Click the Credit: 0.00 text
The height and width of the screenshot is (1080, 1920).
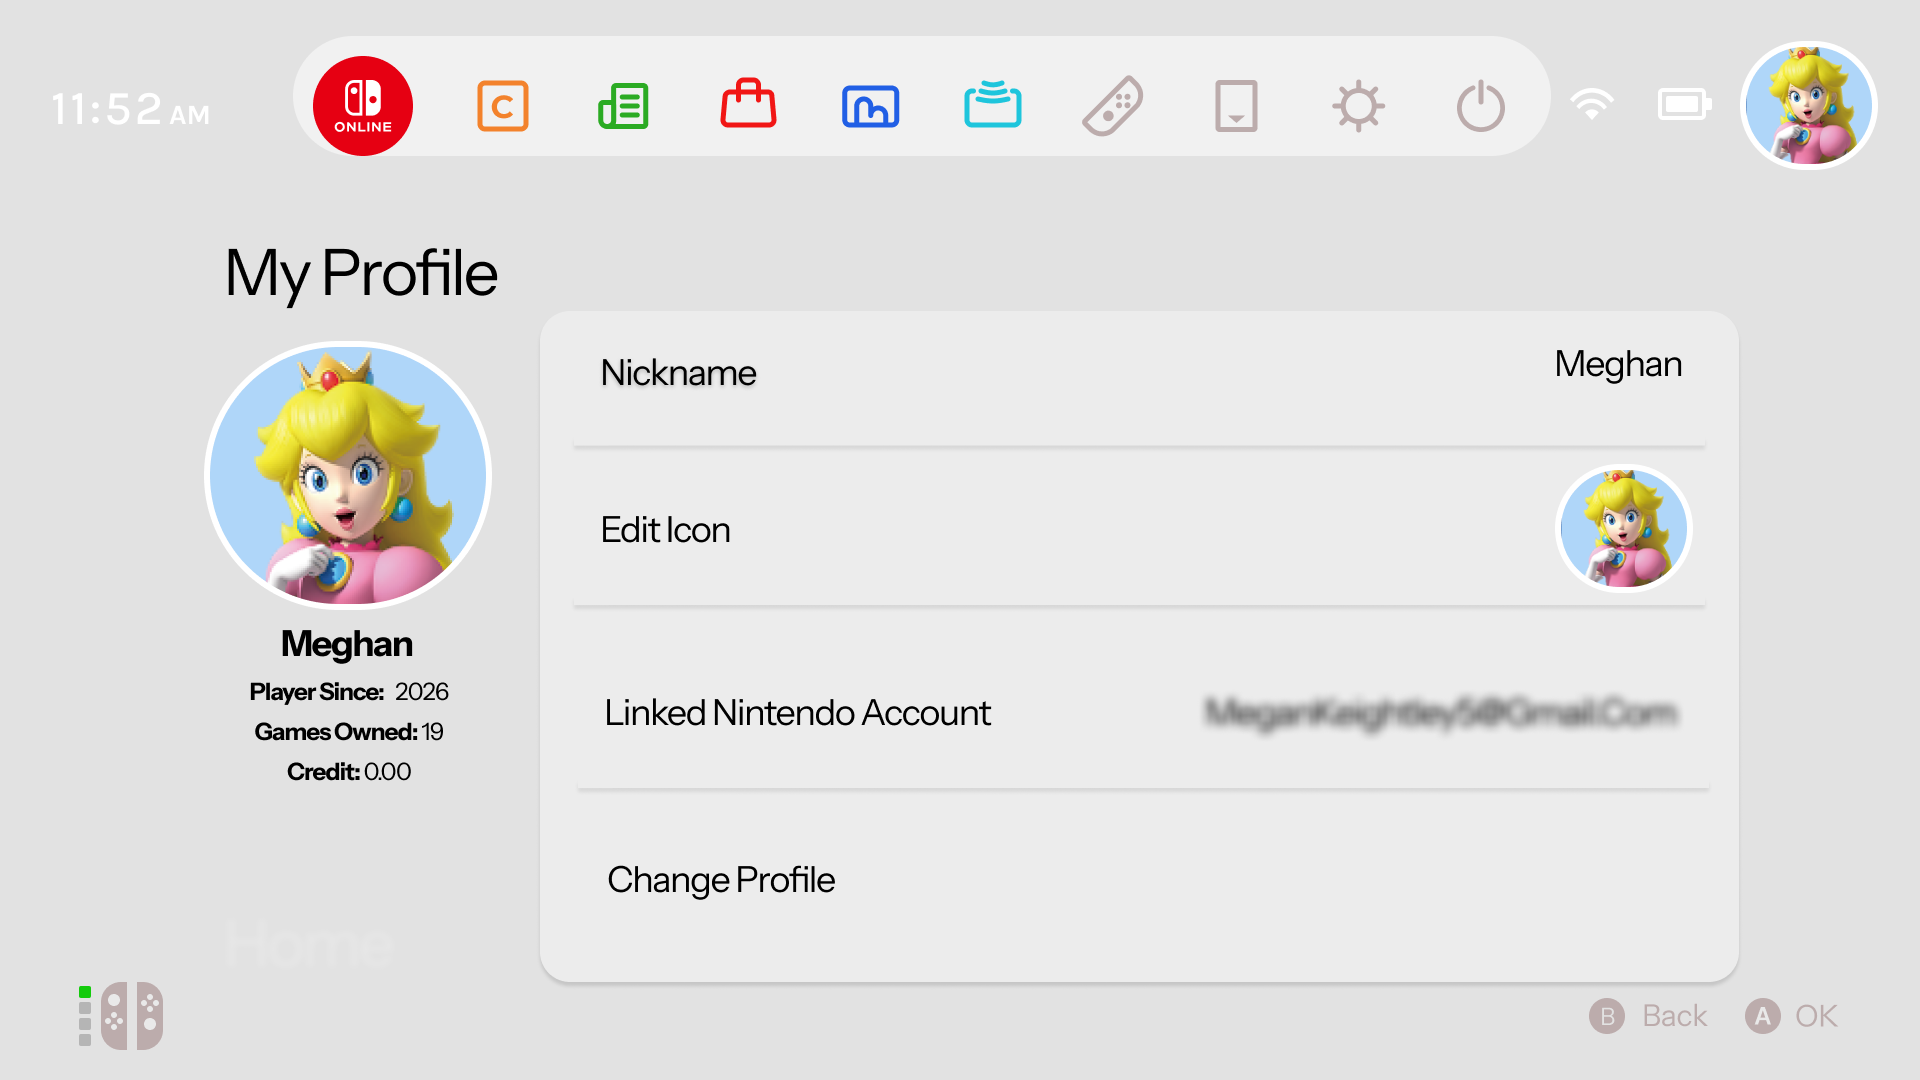click(x=348, y=772)
